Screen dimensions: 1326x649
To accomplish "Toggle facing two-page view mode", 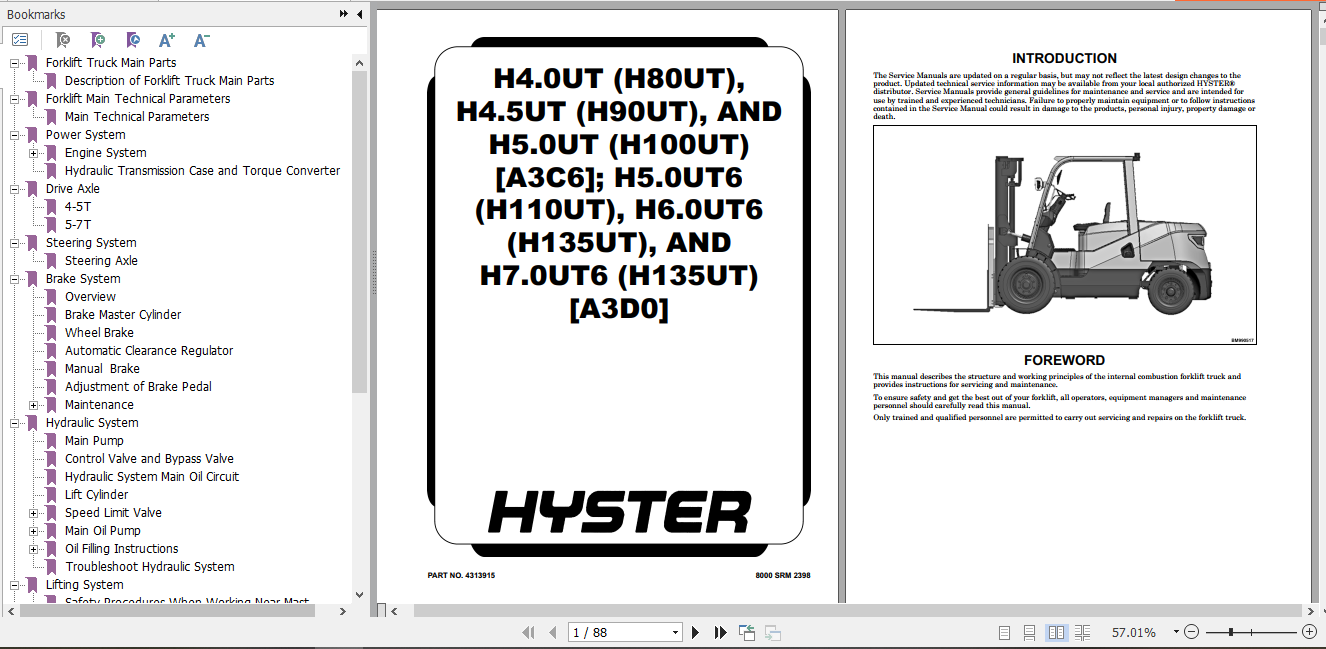I will 1056,632.
